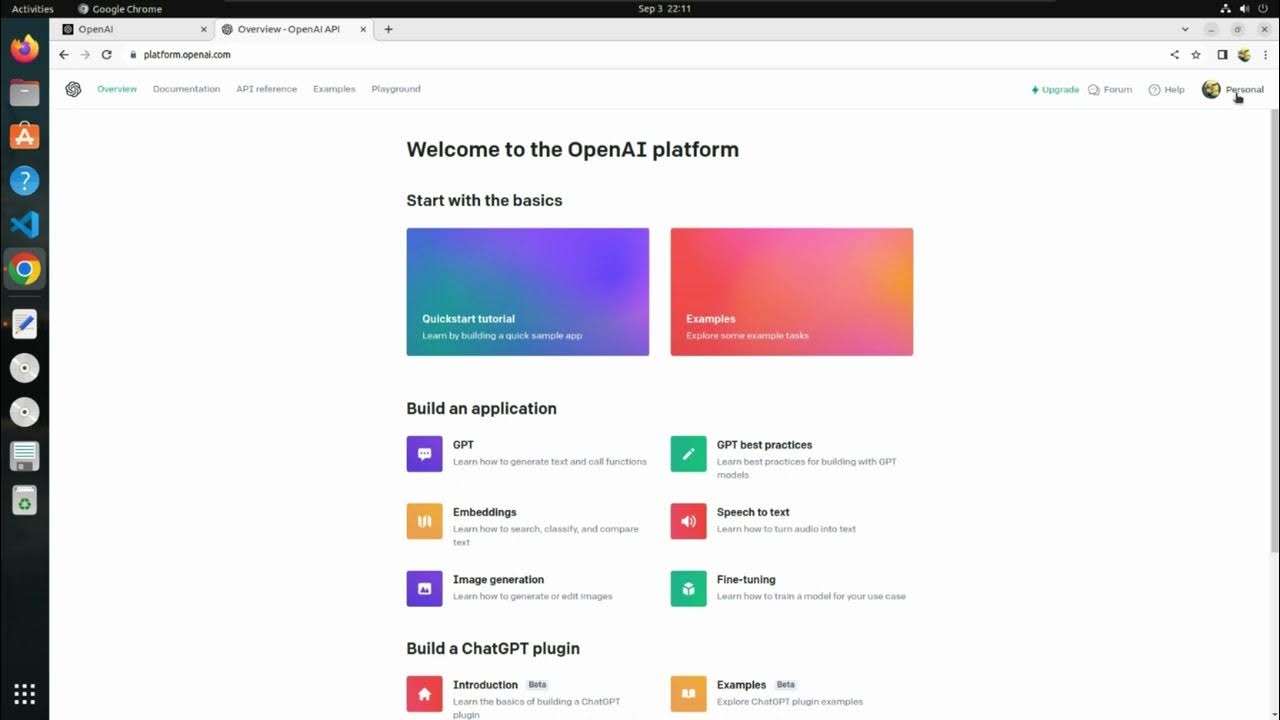Screen dimensions: 1280x720
Task: Toggle Chrome's side panel icon
Action: point(1222,55)
